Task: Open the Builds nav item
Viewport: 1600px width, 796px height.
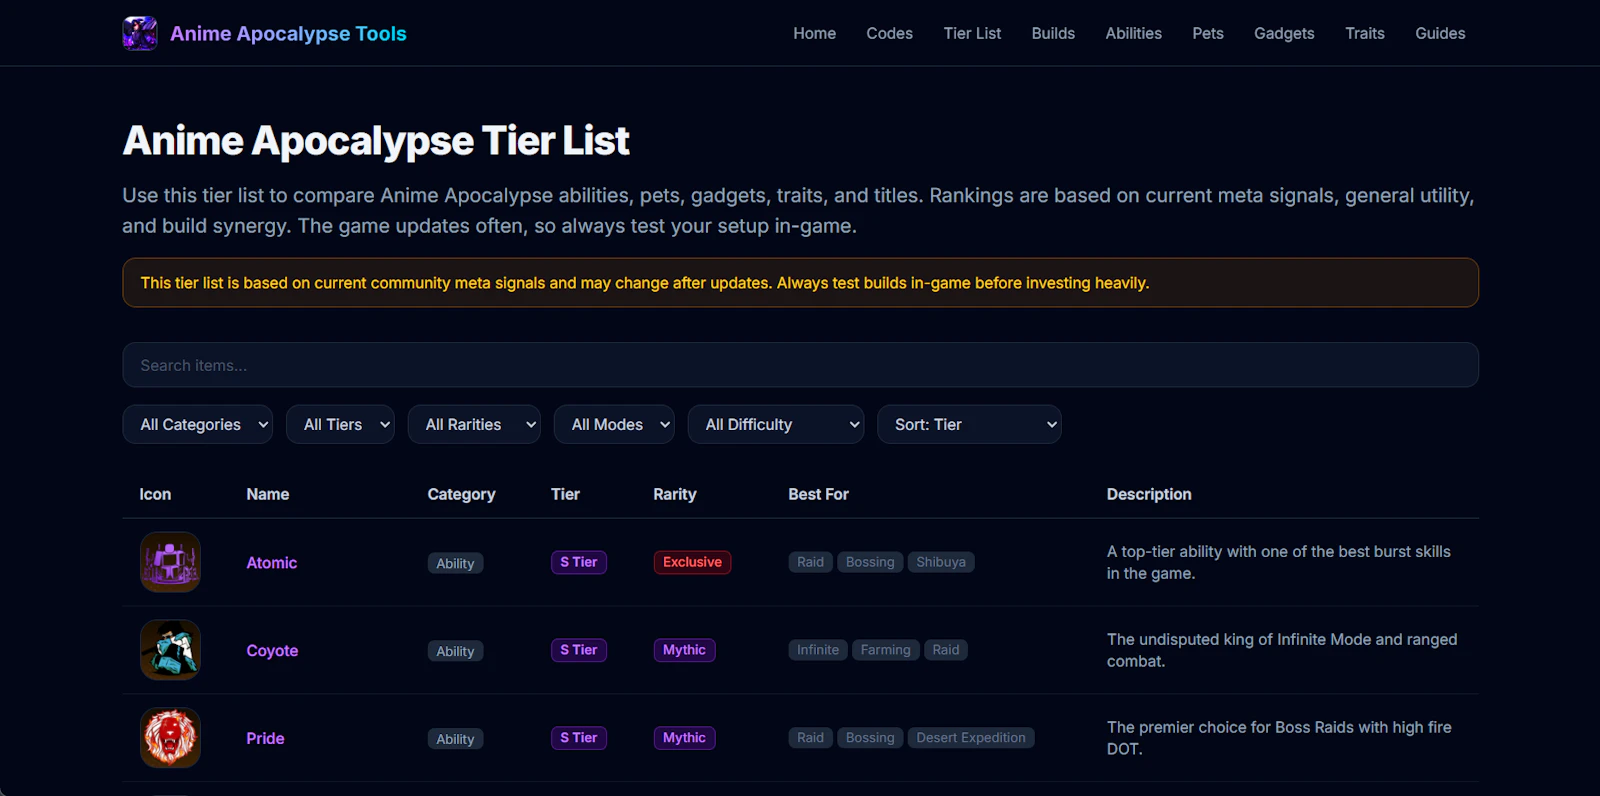Action: (x=1053, y=33)
